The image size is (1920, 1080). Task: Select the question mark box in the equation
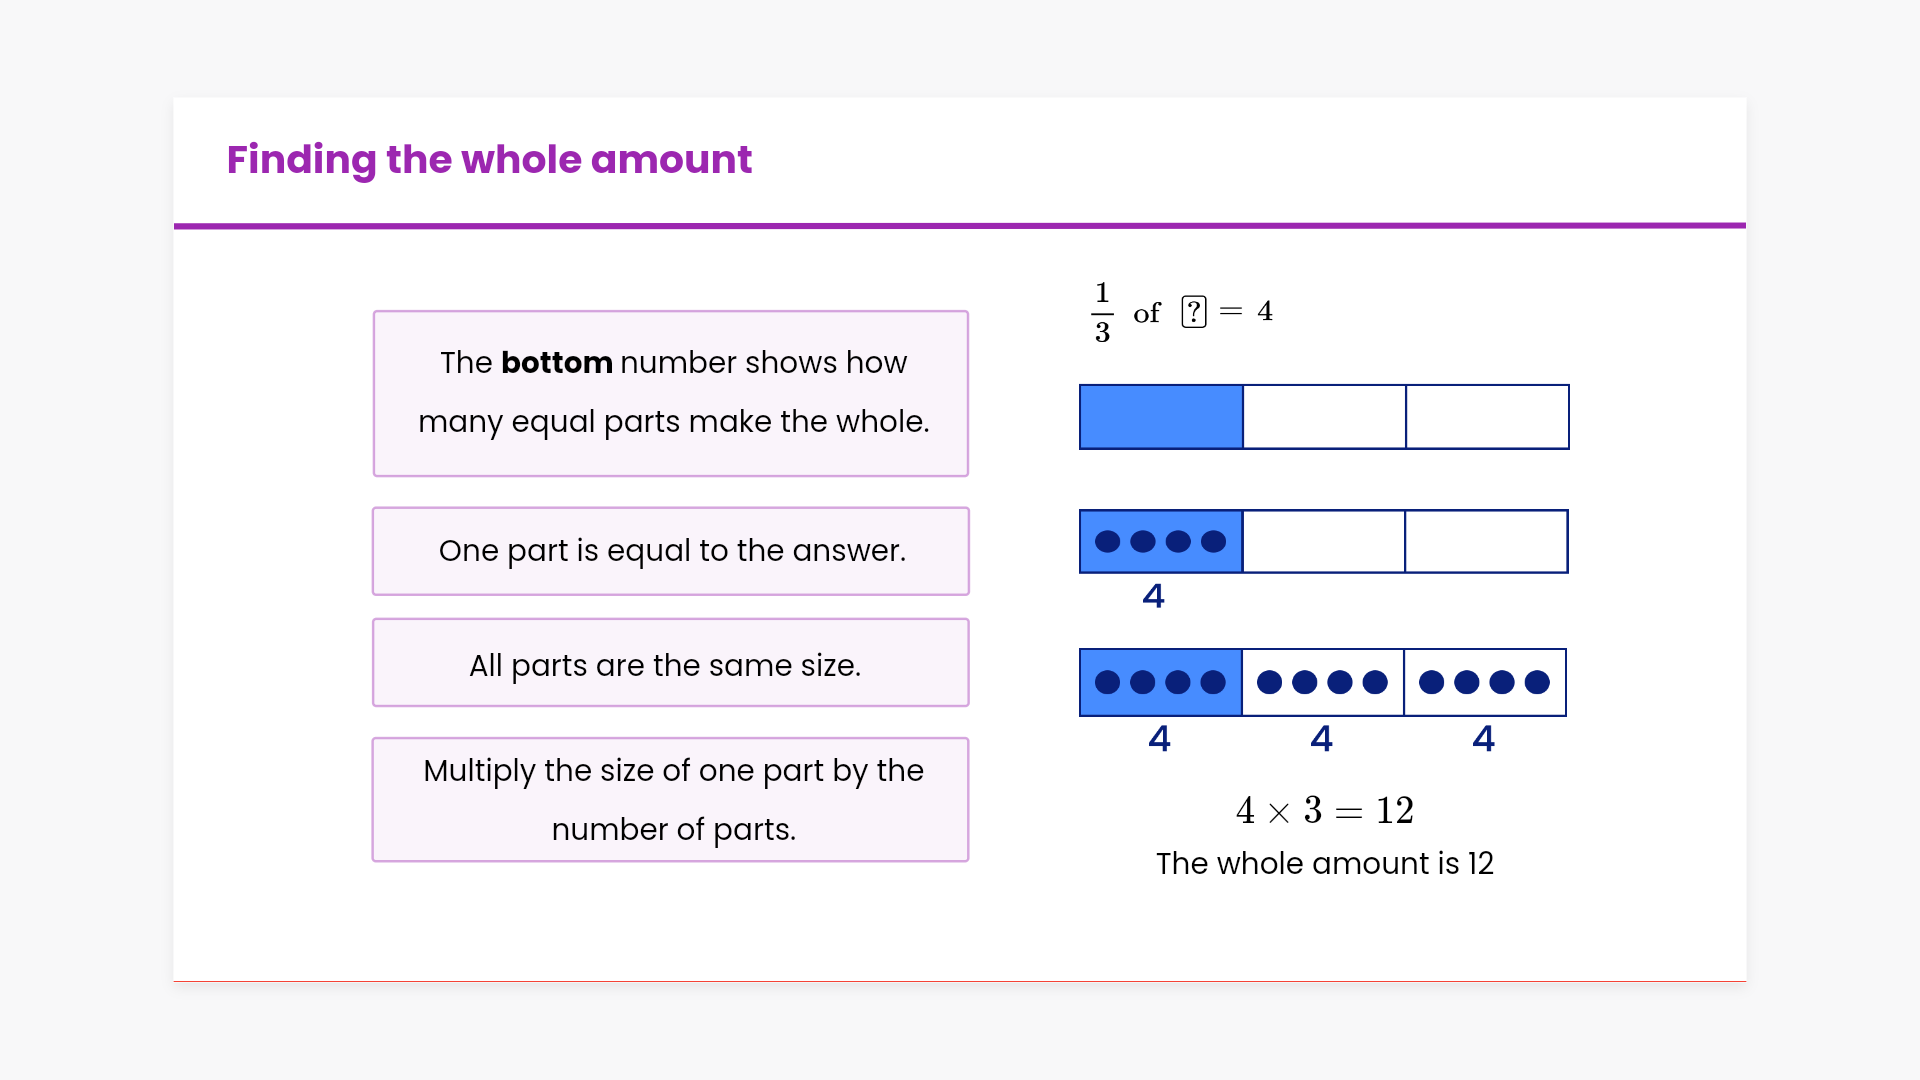(1193, 312)
